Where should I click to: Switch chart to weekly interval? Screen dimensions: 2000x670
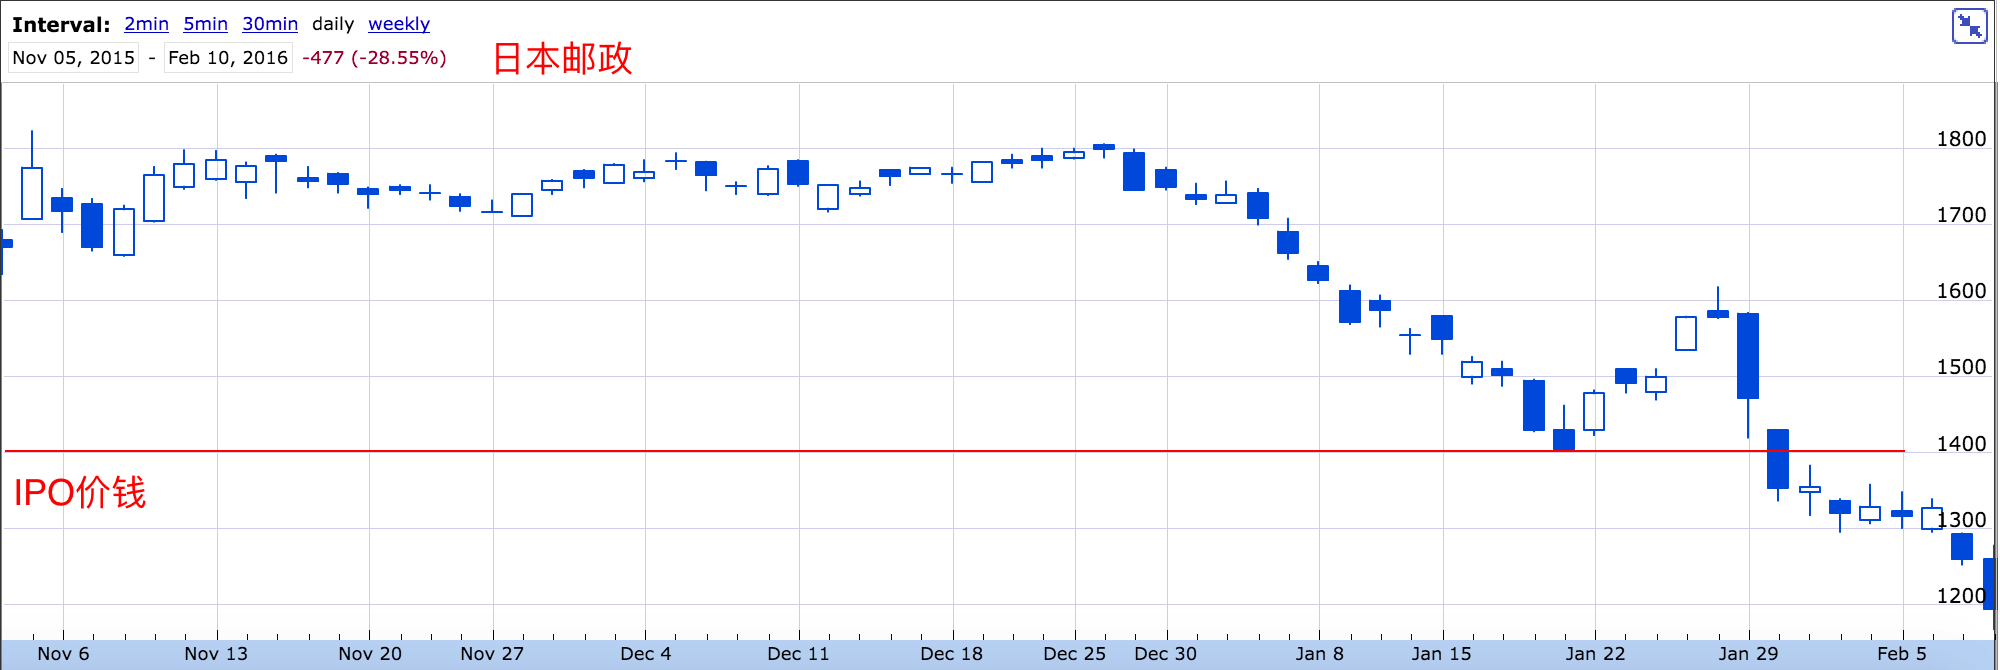click(x=398, y=24)
